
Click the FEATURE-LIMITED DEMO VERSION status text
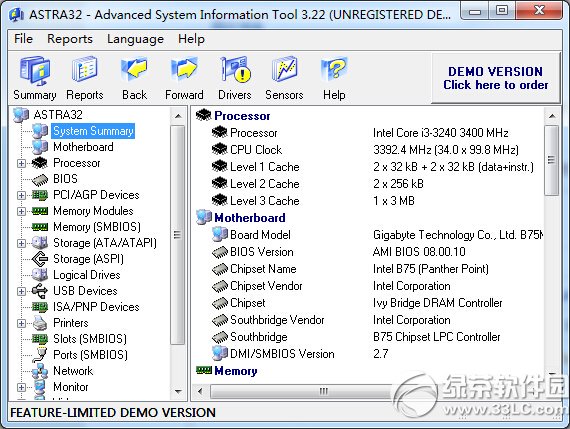click(x=113, y=413)
